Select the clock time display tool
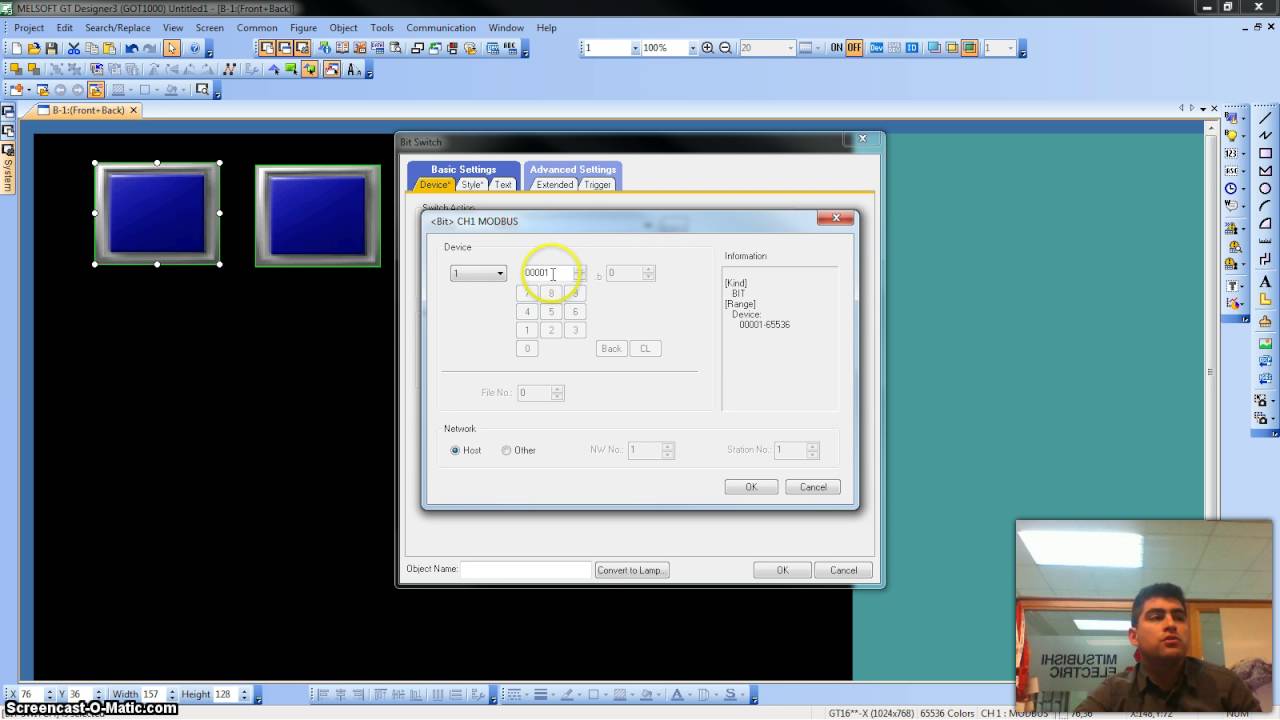Image resolution: width=1280 pixels, height=720 pixels. 1231,188
